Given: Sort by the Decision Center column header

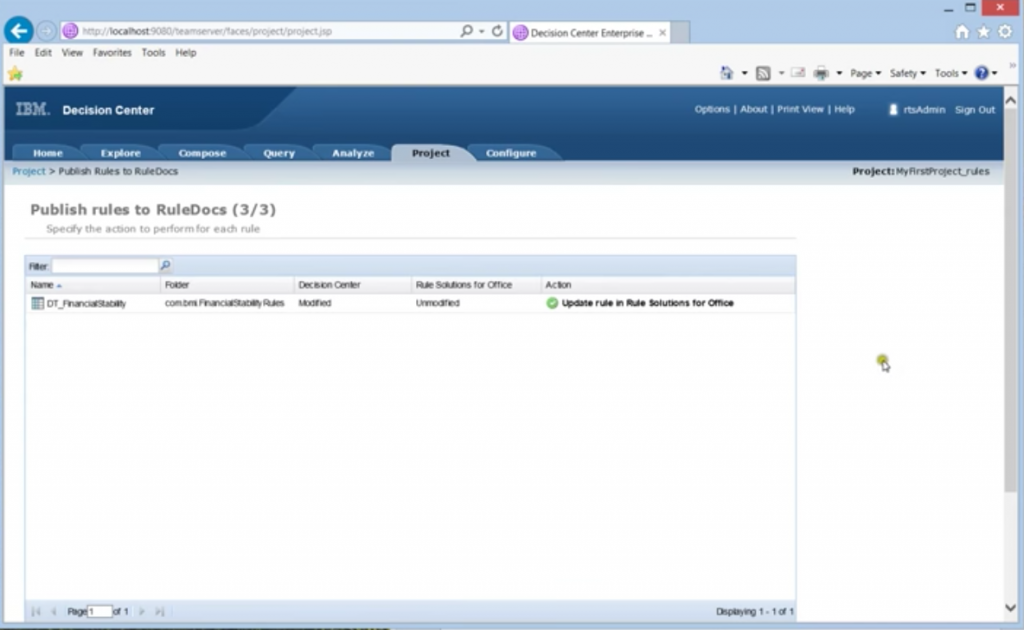Looking at the screenshot, I should pos(353,285).
